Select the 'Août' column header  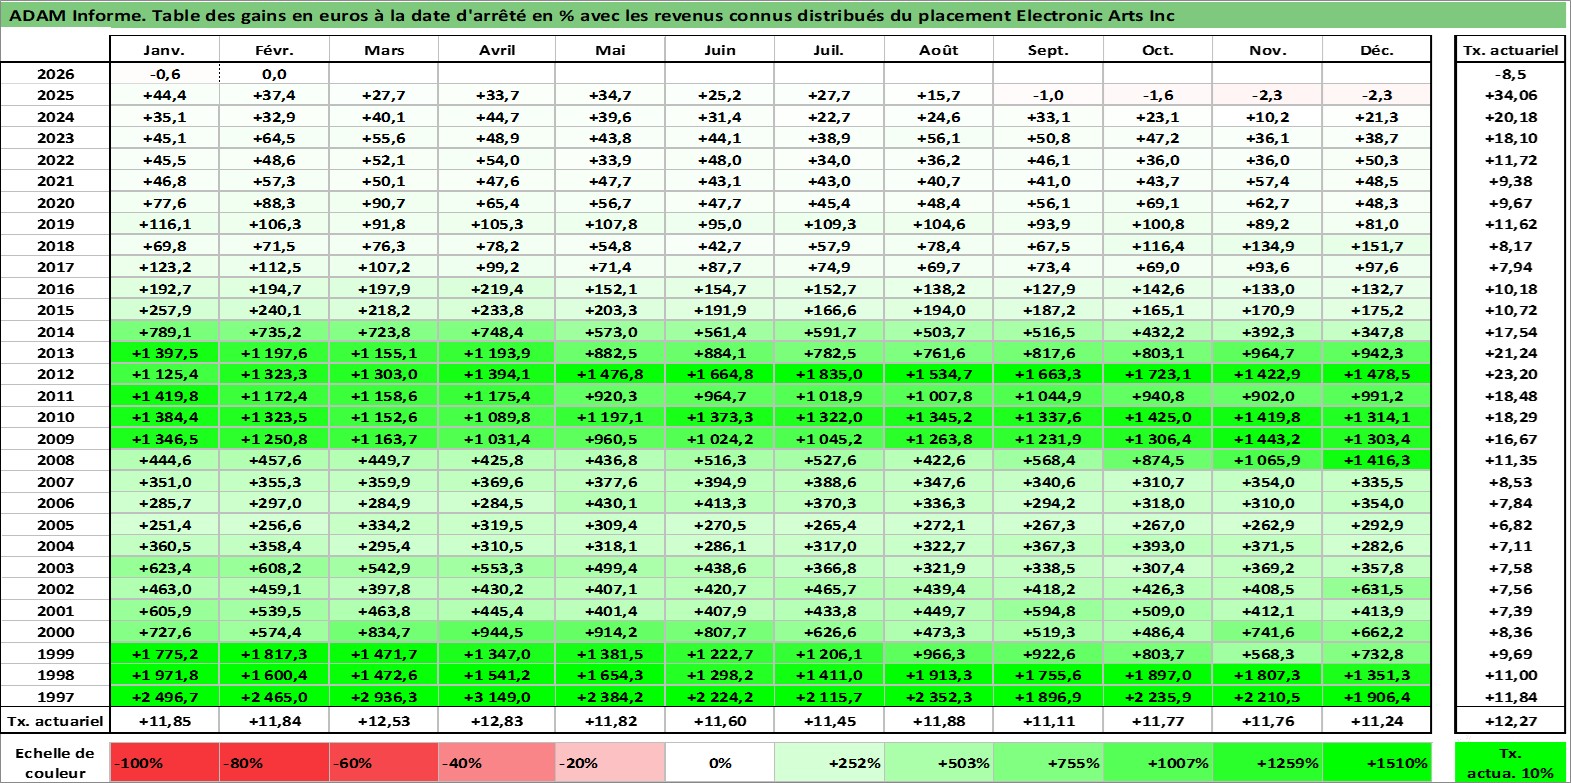pos(938,50)
